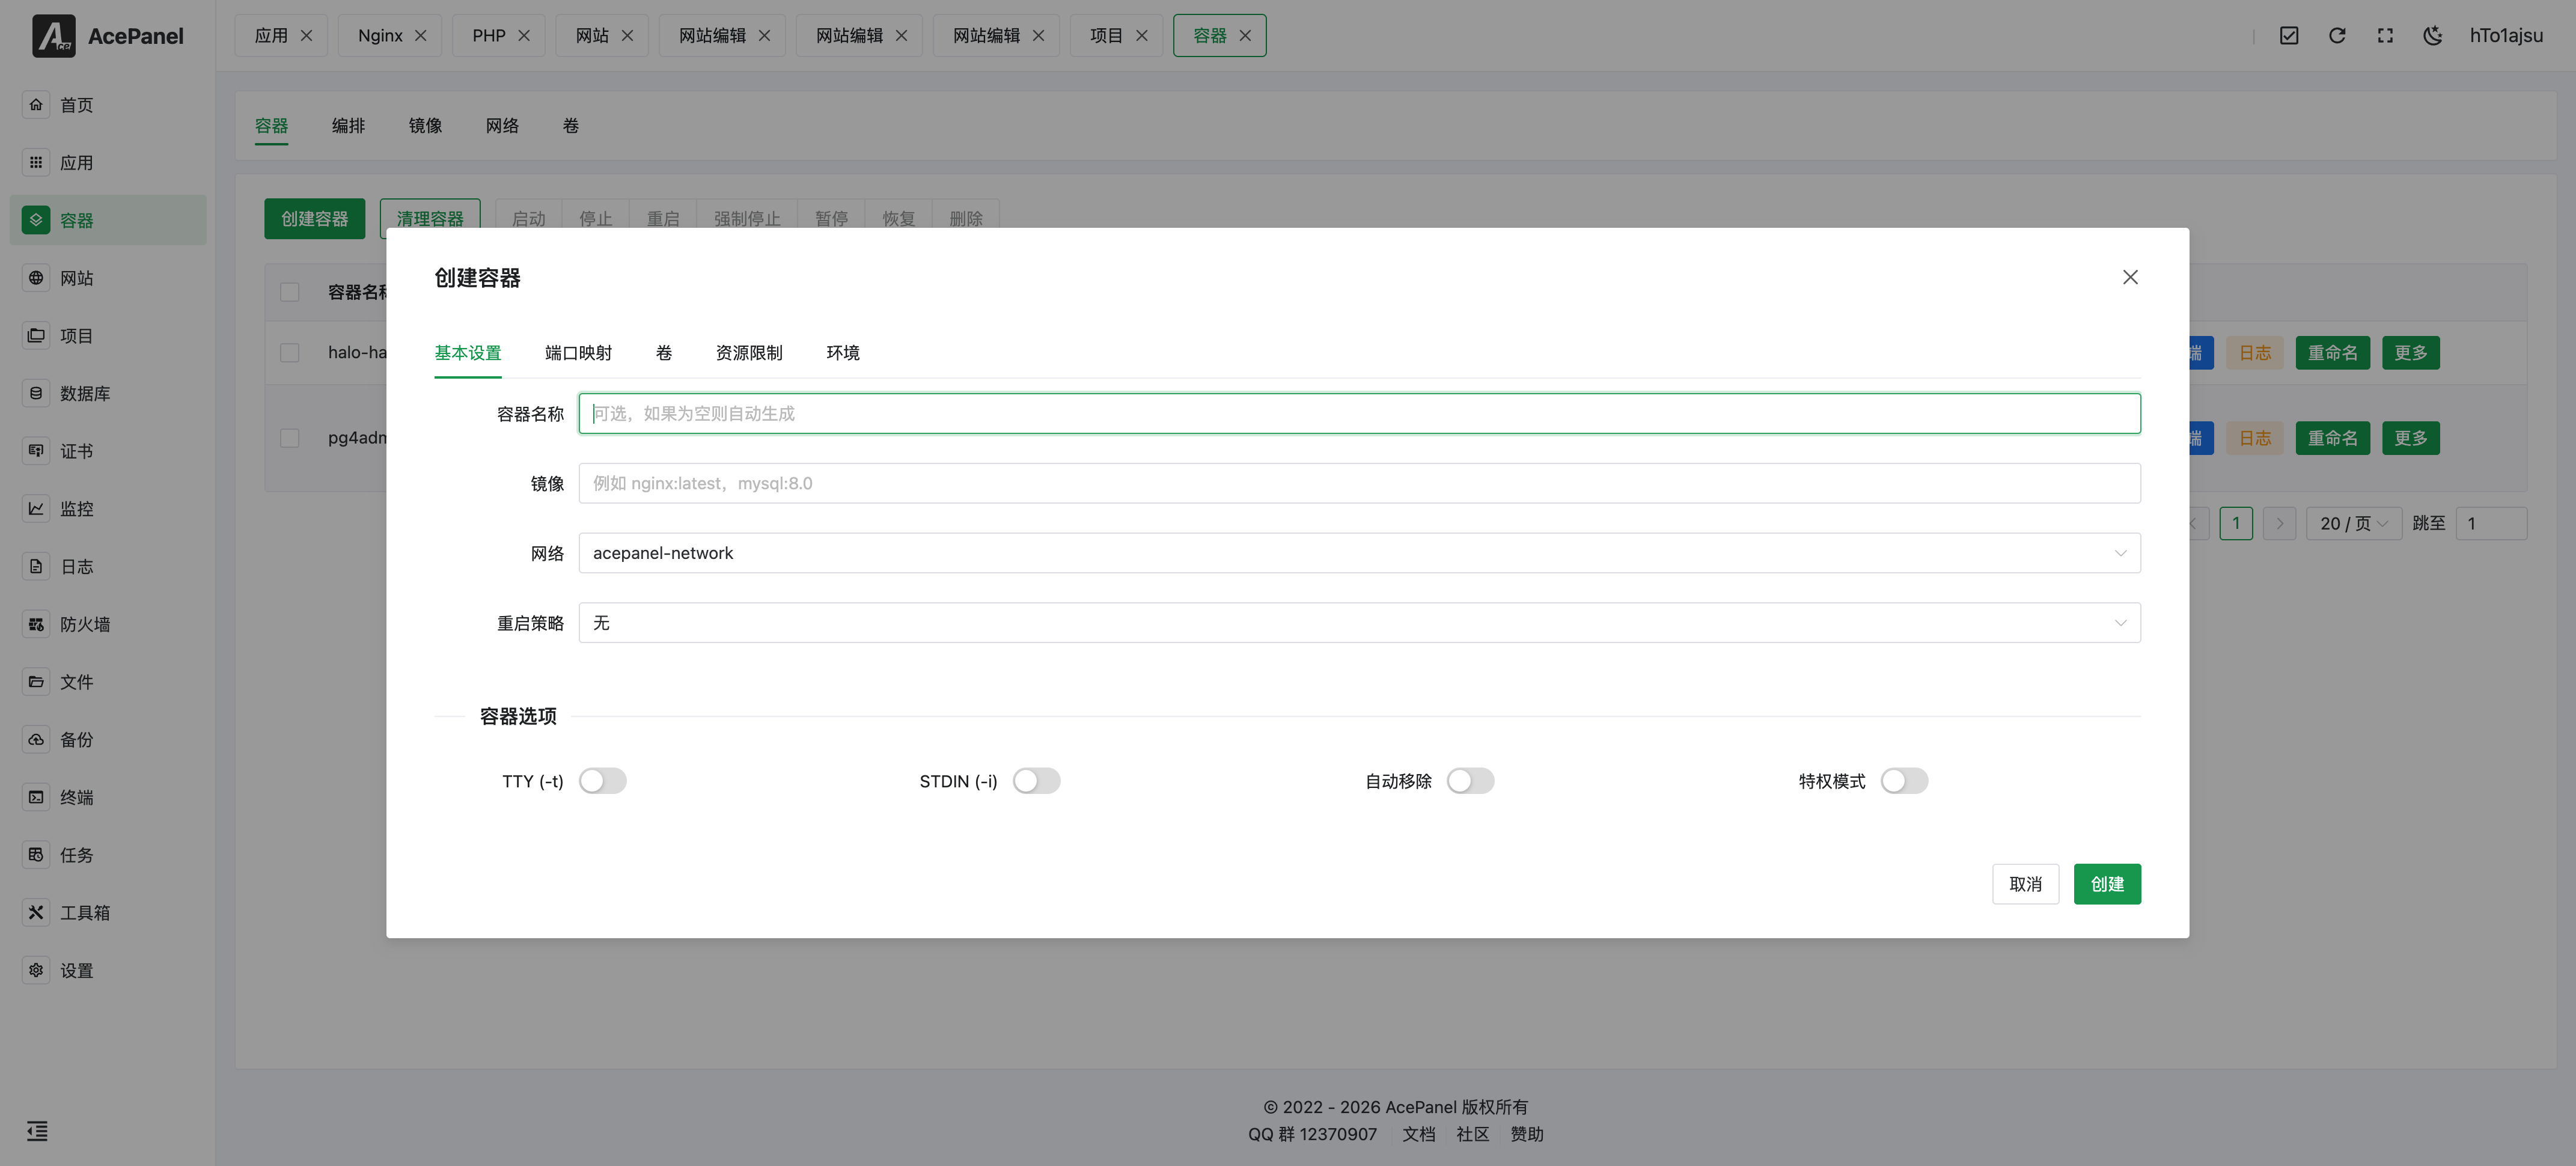Enter fullscreen via the expand icon
The image size is (2576, 1166).
click(2385, 35)
